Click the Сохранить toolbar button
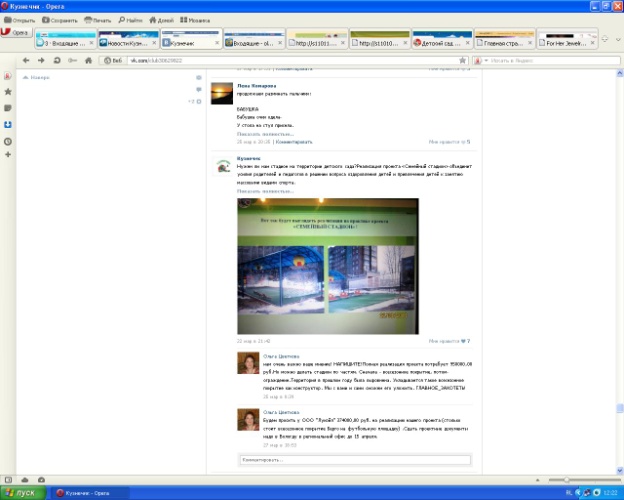 click(60, 20)
